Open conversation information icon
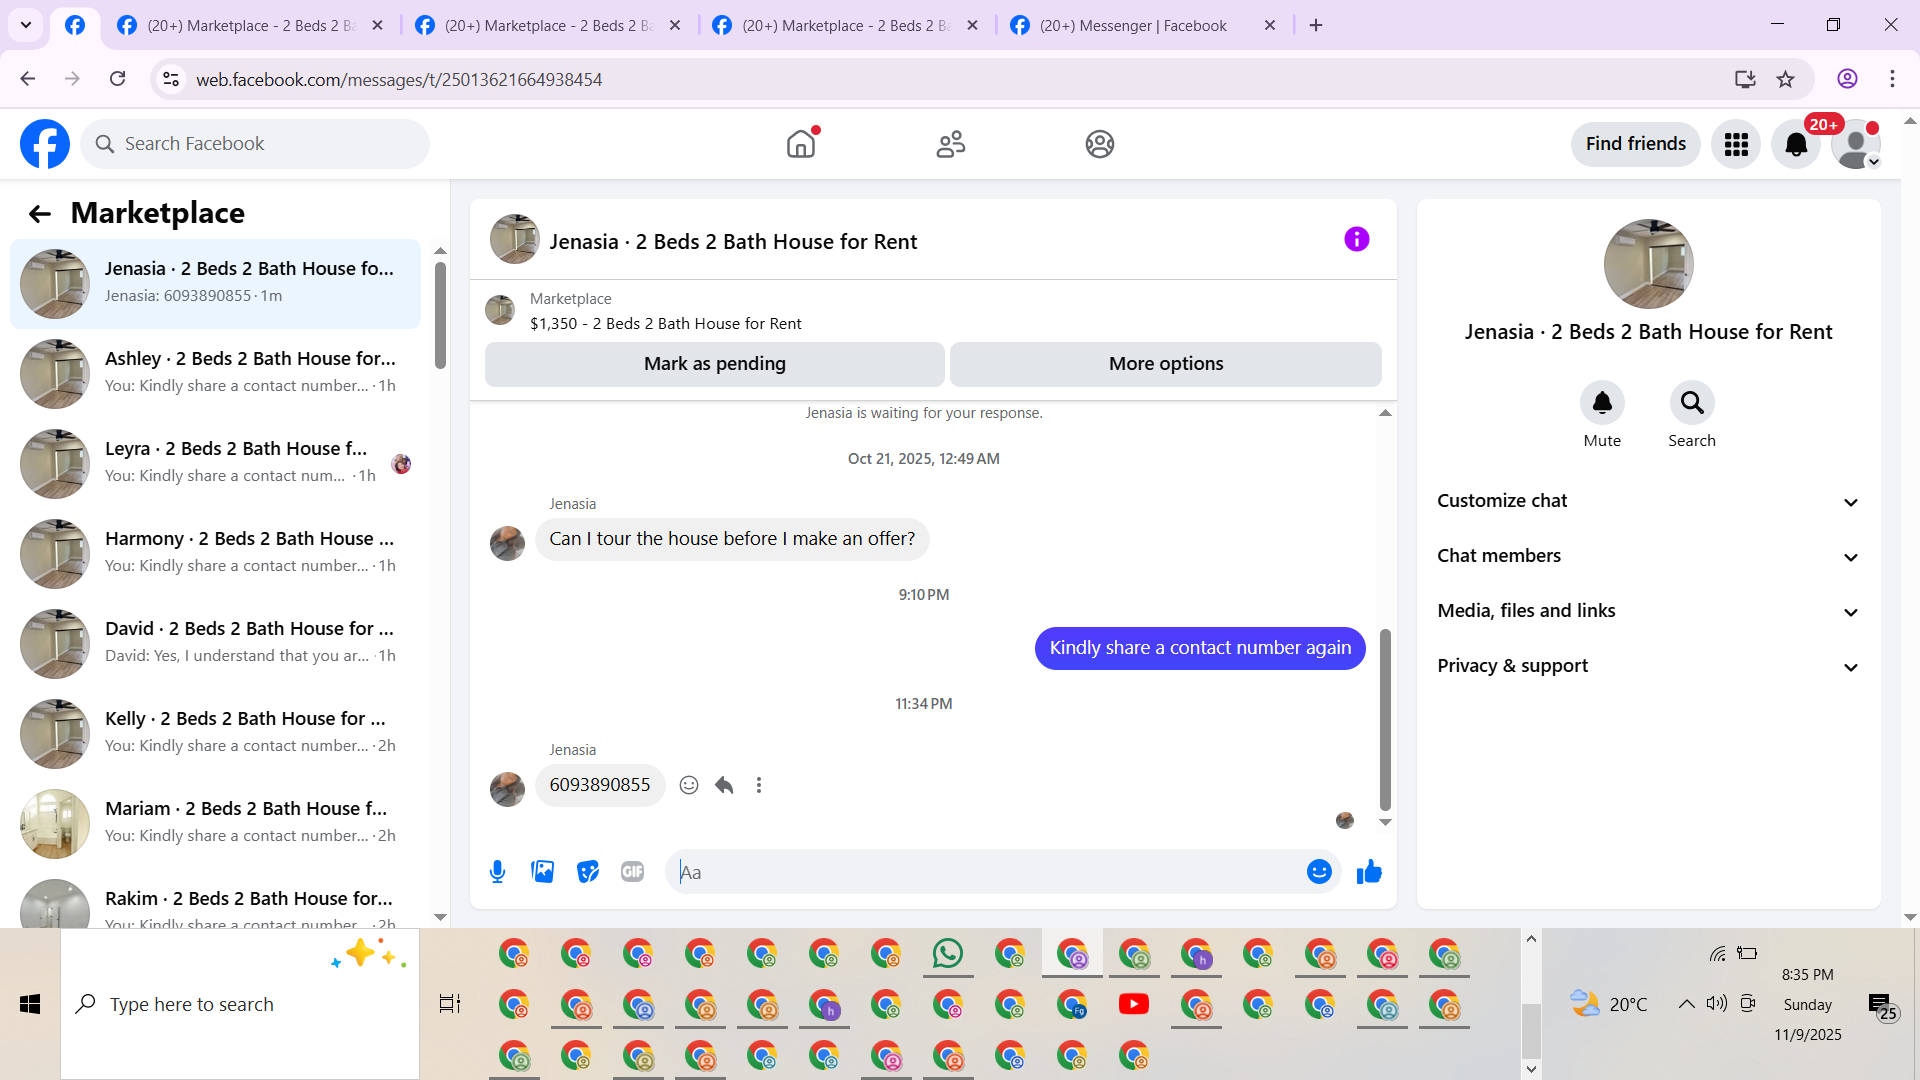 click(x=1357, y=239)
